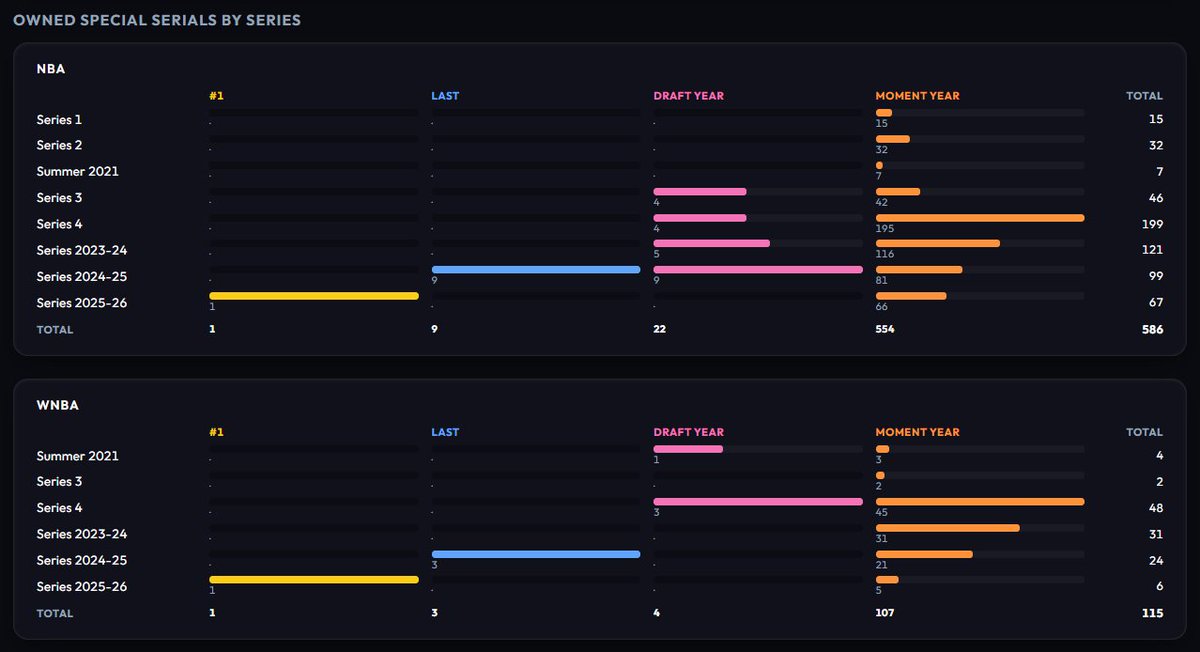Click the 554 Moment Year total in NBA
Image resolution: width=1200 pixels, height=652 pixels.
pyautogui.click(x=885, y=330)
